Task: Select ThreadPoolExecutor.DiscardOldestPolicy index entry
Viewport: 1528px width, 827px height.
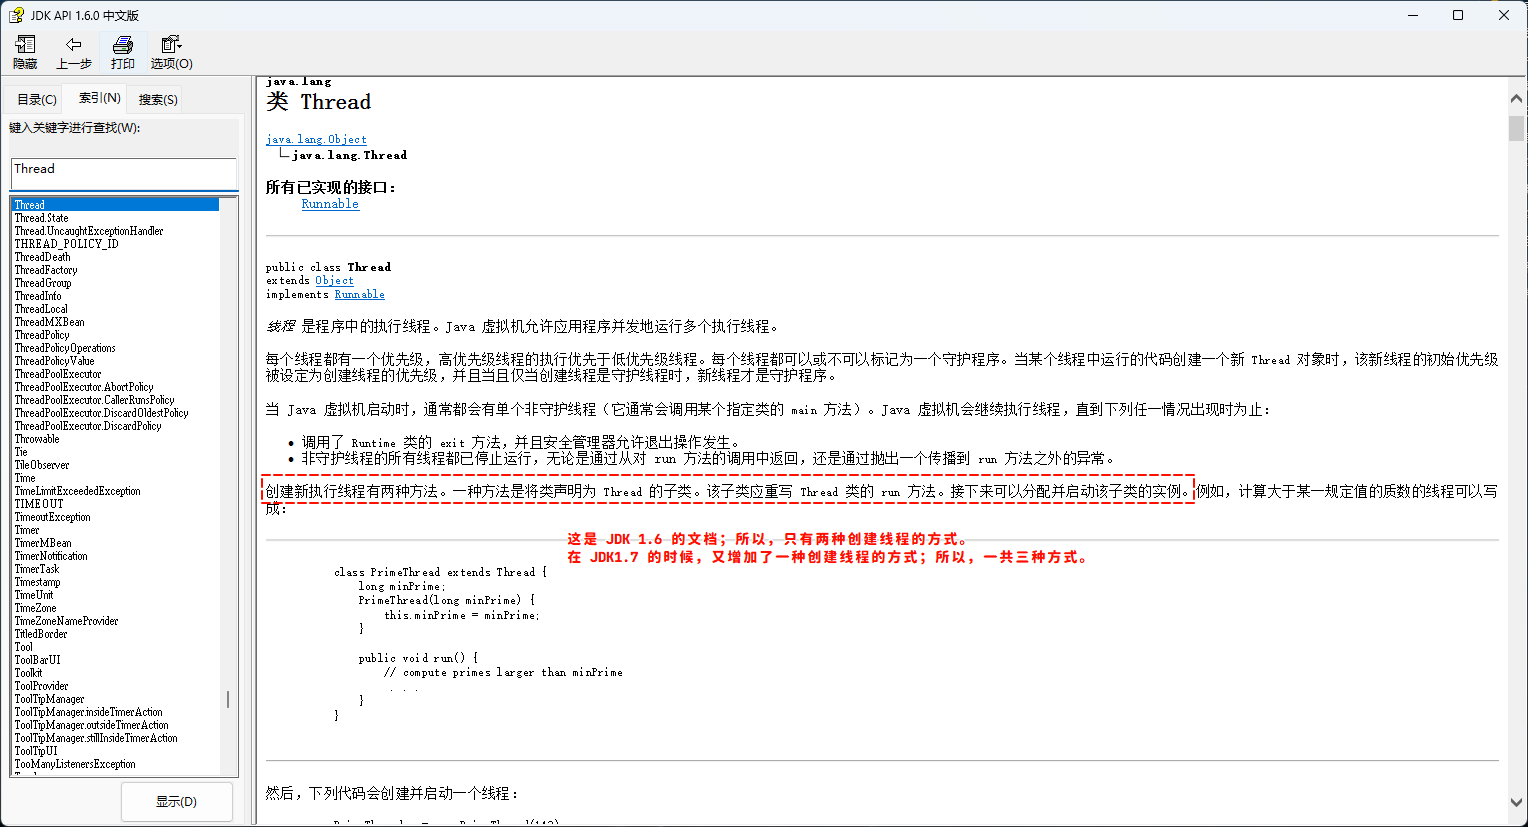Action: (x=101, y=412)
